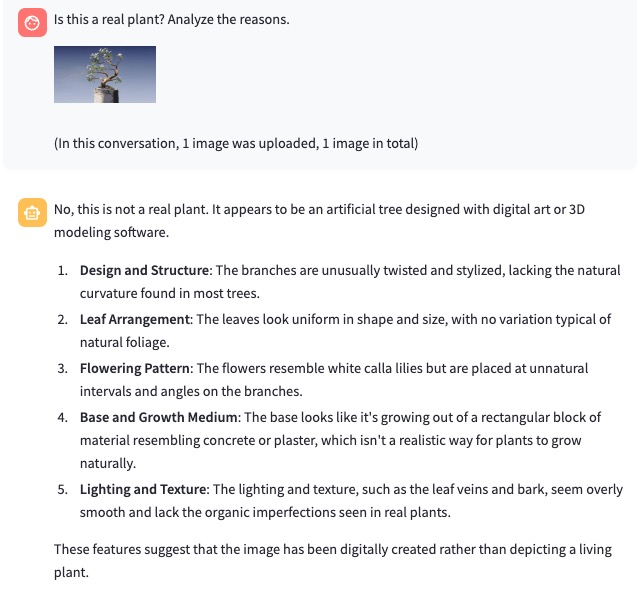This screenshot has width=641, height=591.
Task: Click list number 5 in the answer
Action: click(x=61, y=489)
